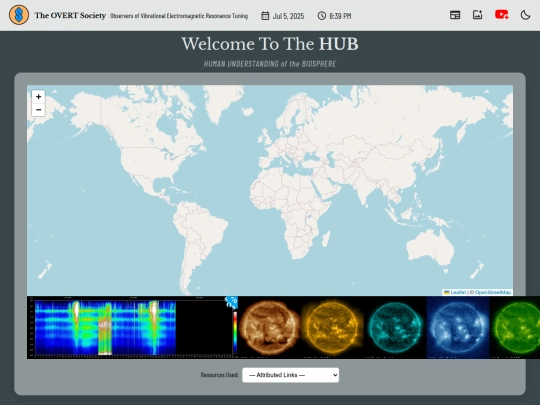540x405 pixels.
Task: Zoom in on the world map
Action: point(39,97)
